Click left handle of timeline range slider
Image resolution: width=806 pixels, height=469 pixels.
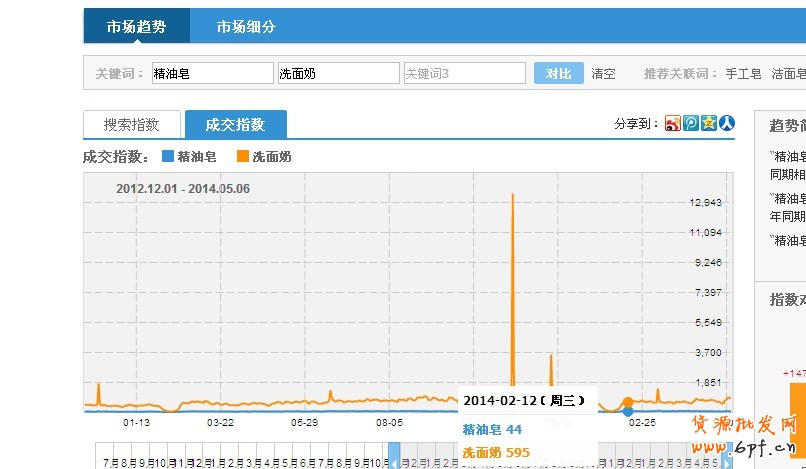[x=394, y=460]
